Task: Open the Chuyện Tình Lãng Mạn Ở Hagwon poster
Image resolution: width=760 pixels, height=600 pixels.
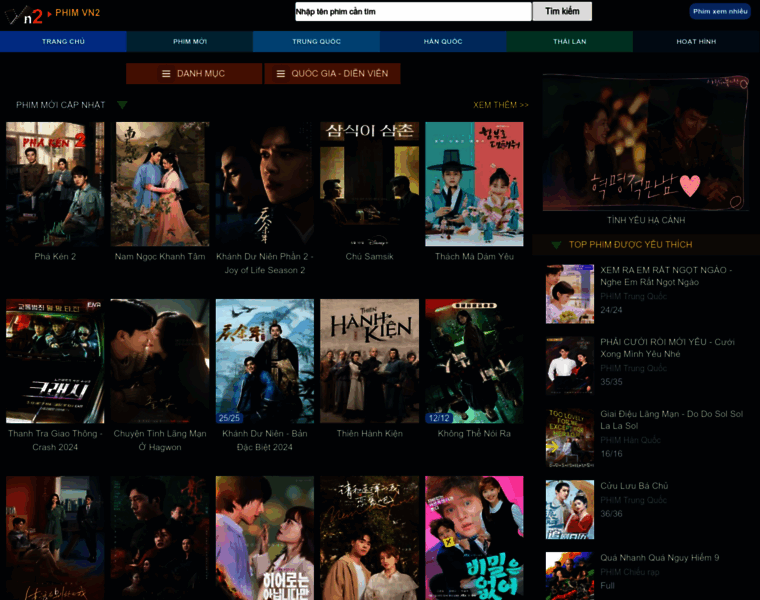Action: coord(160,361)
